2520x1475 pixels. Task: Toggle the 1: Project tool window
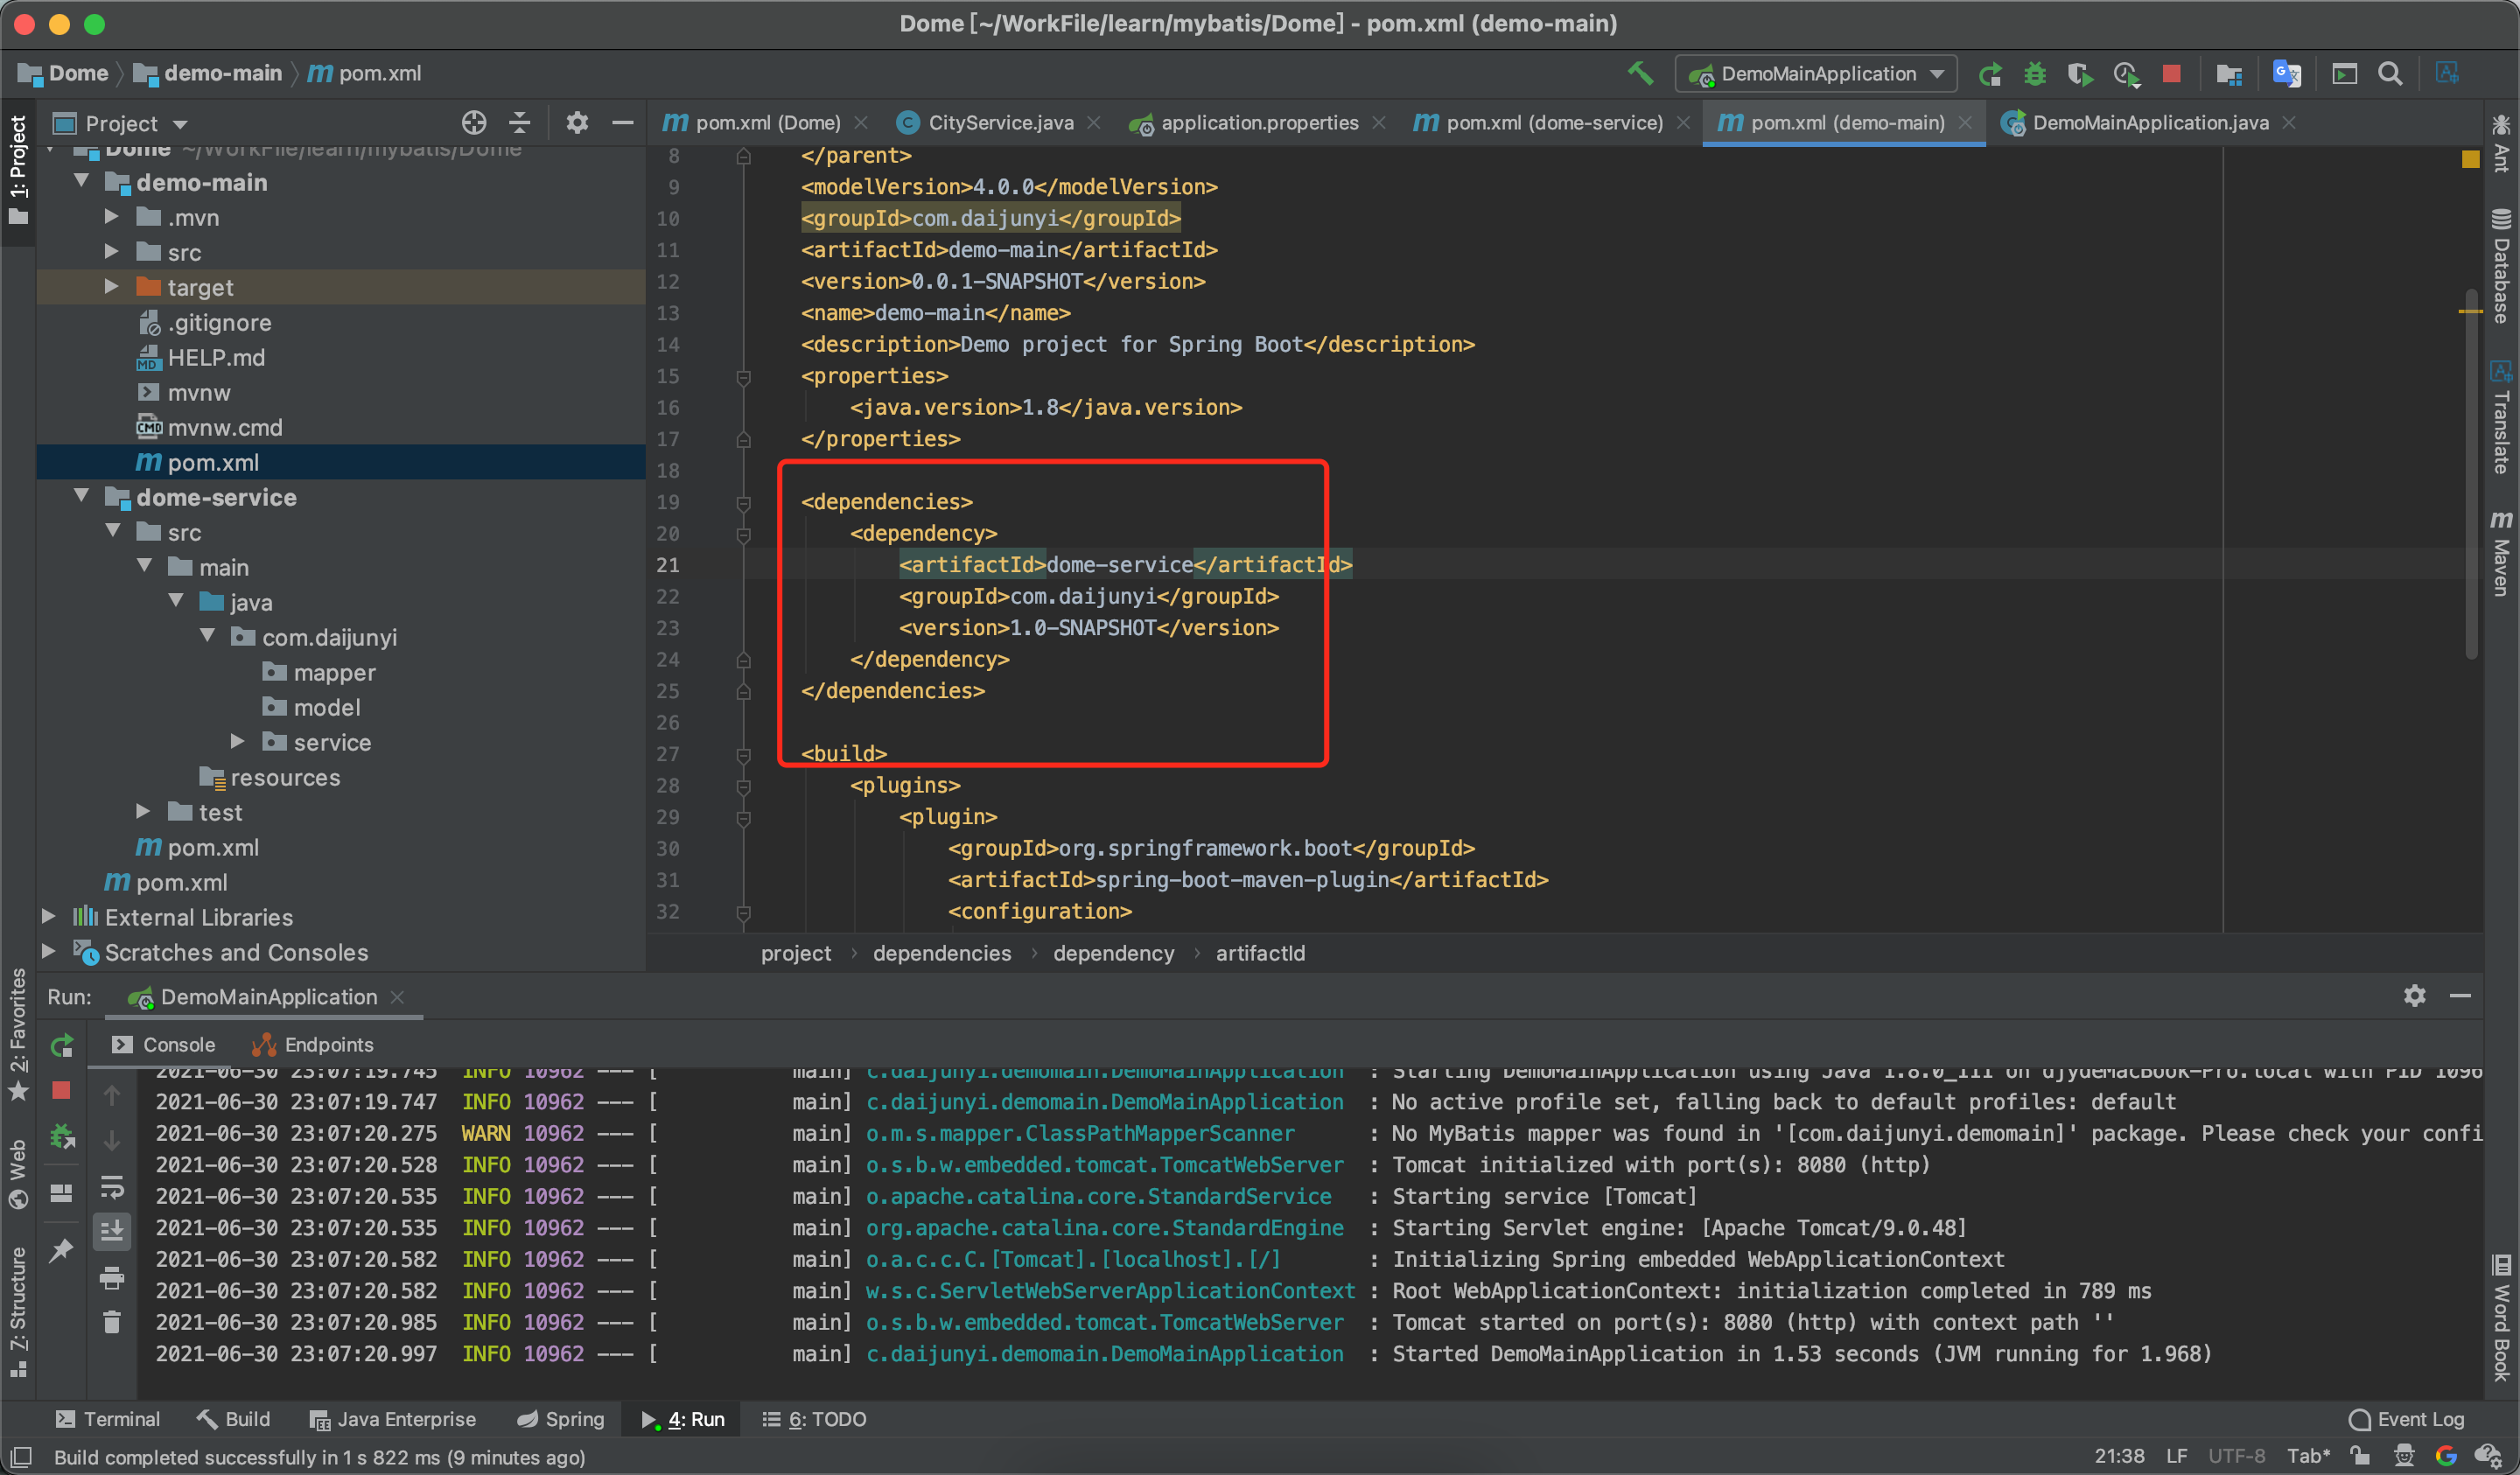point(18,170)
